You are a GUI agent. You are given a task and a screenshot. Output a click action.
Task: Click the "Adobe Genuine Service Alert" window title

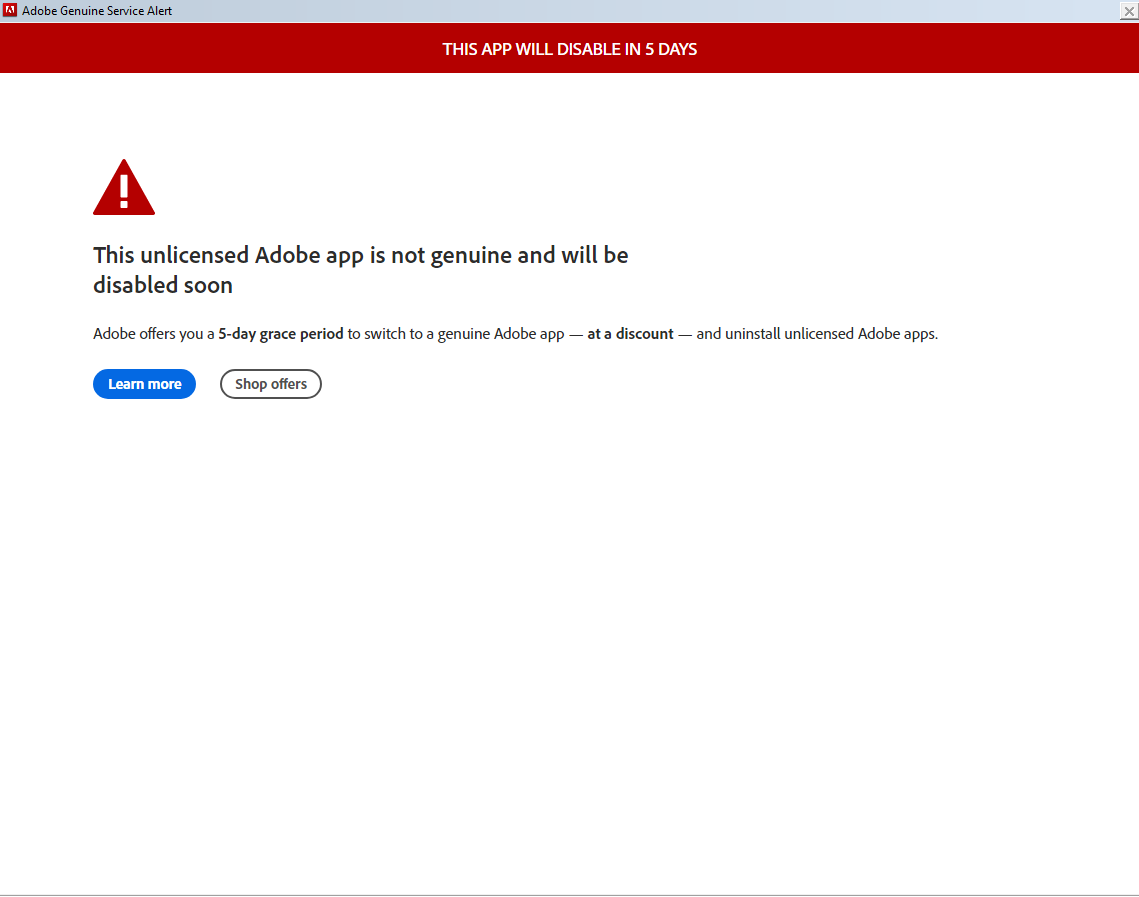click(97, 11)
